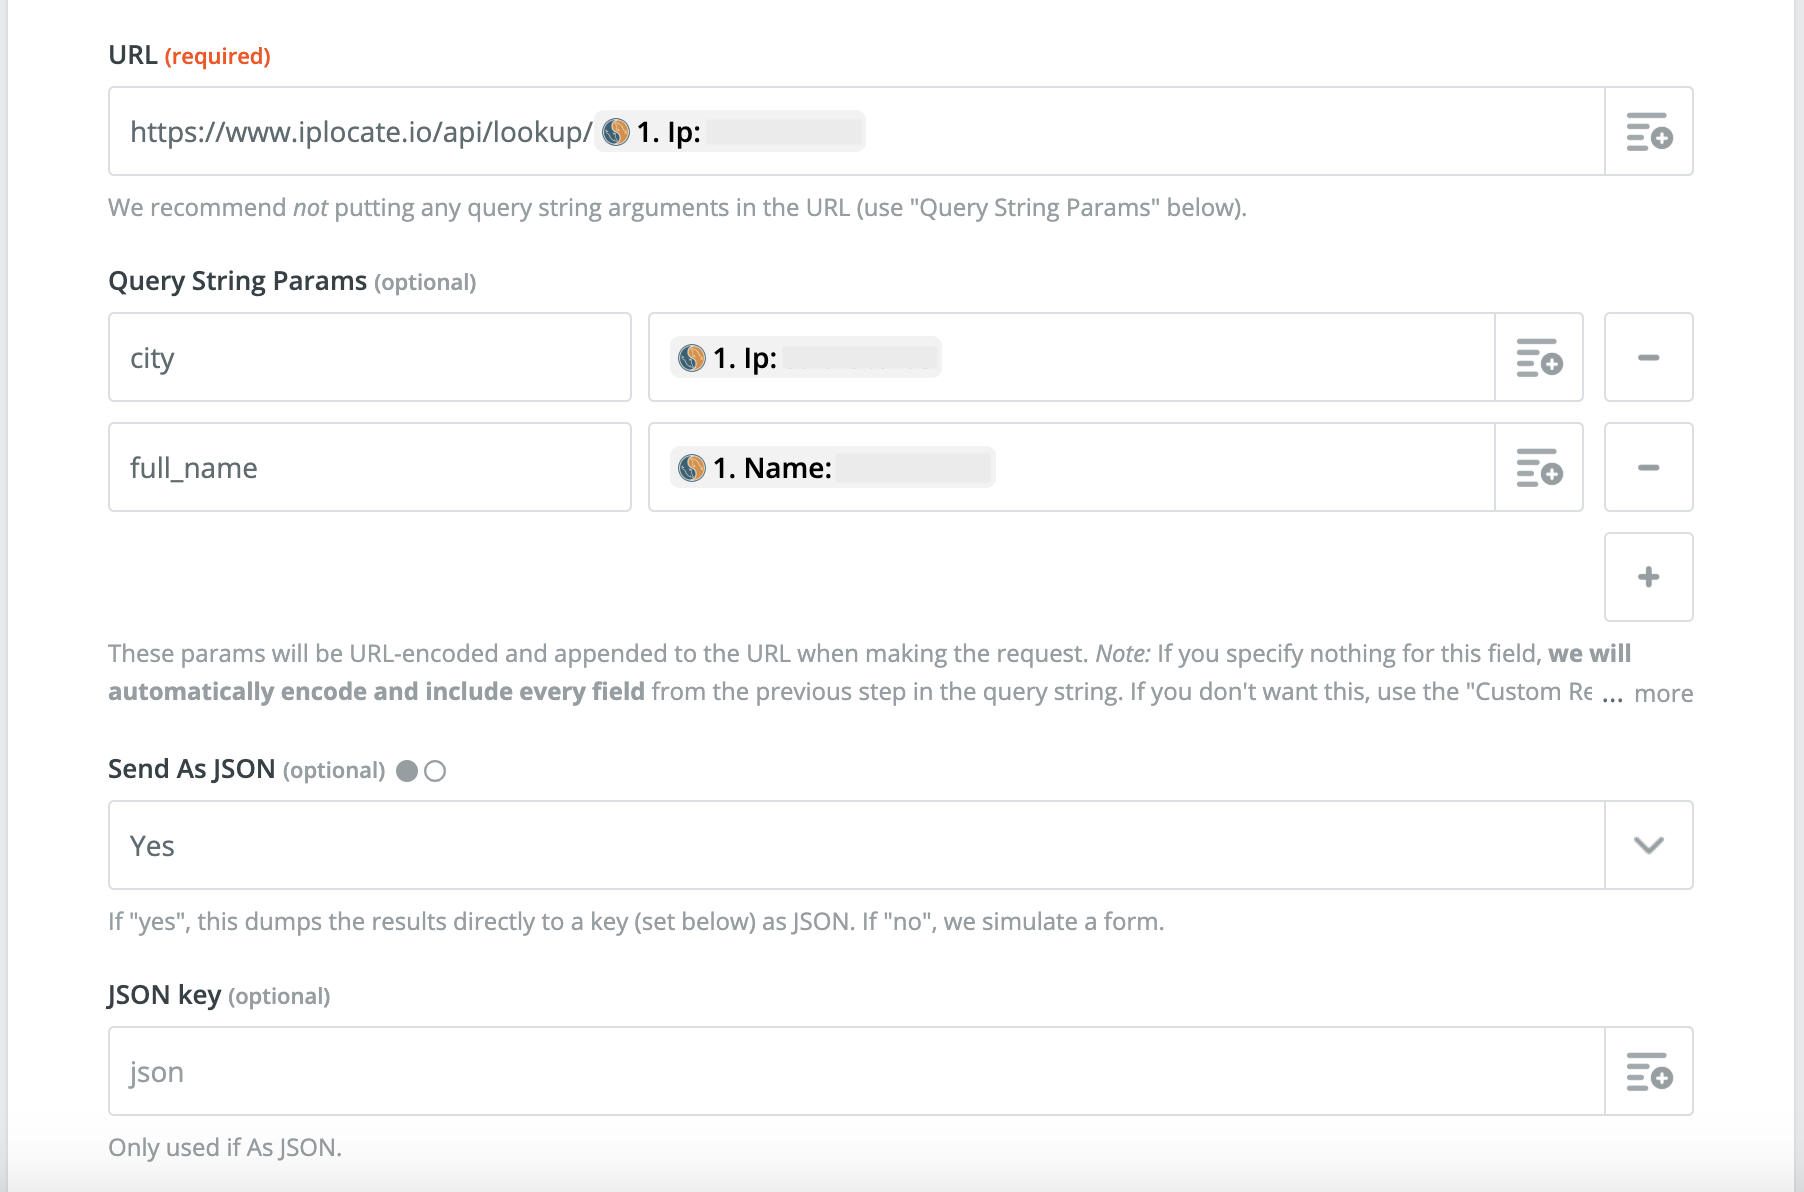Remove the city query param row
The image size is (1804, 1192).
tap(1649, 357)
